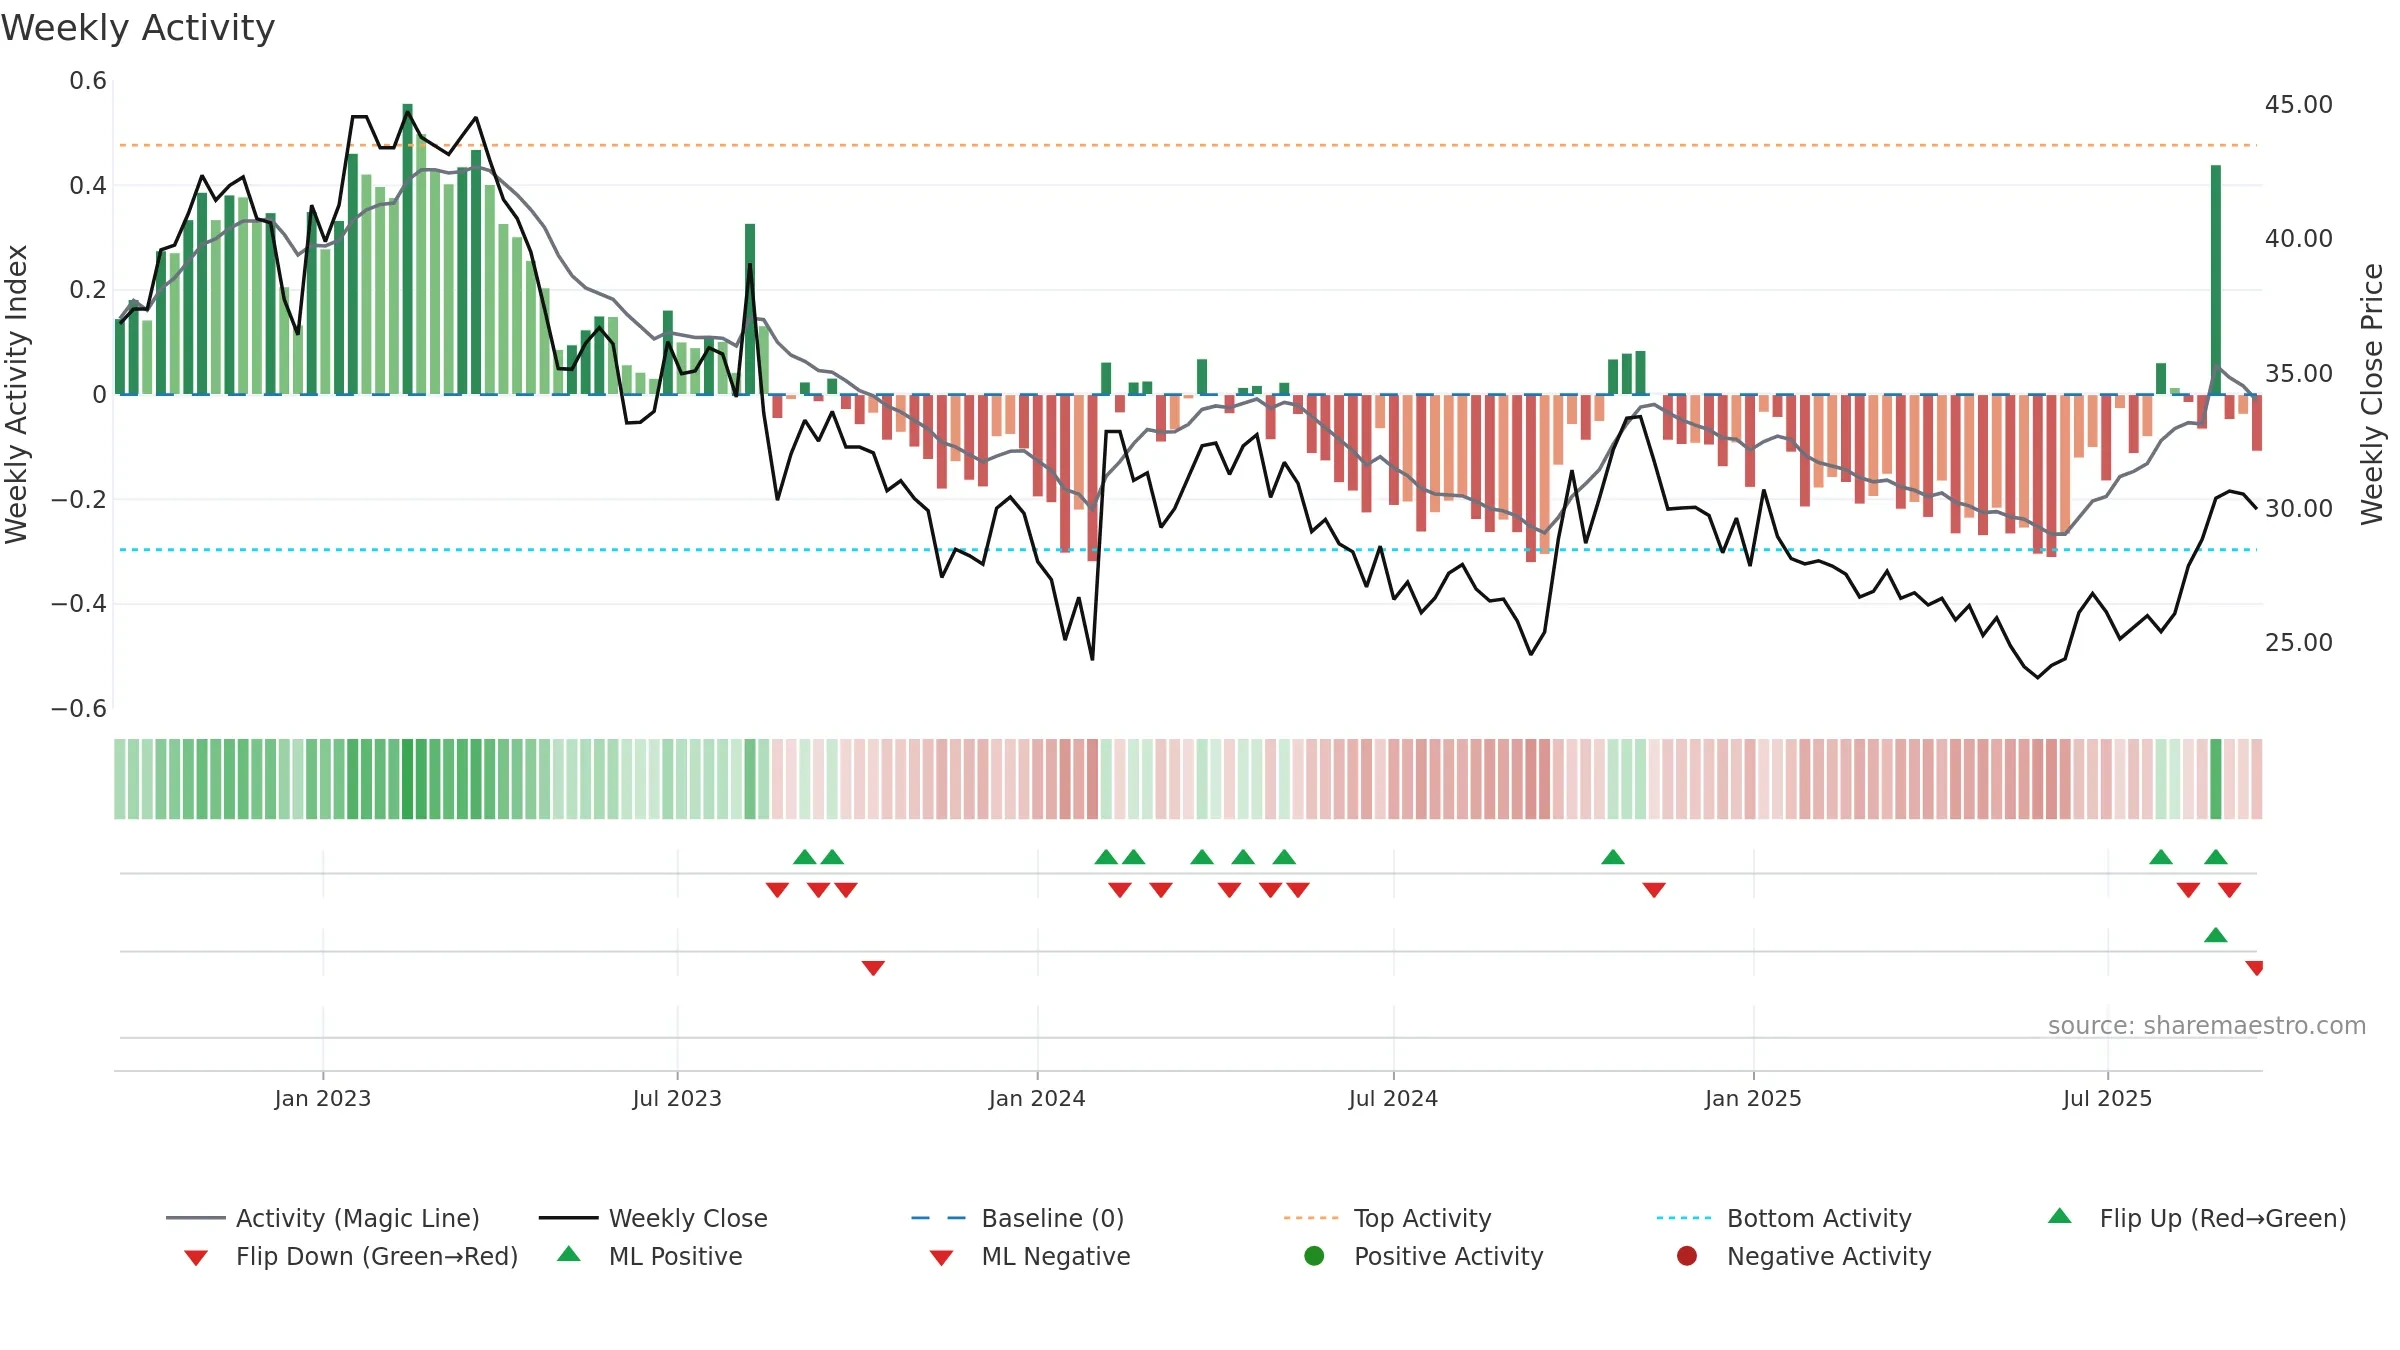This screenshot has width=2400, height=1350.
Task: Click the −0.2 left axis tick label
Action: click(79, 499)
